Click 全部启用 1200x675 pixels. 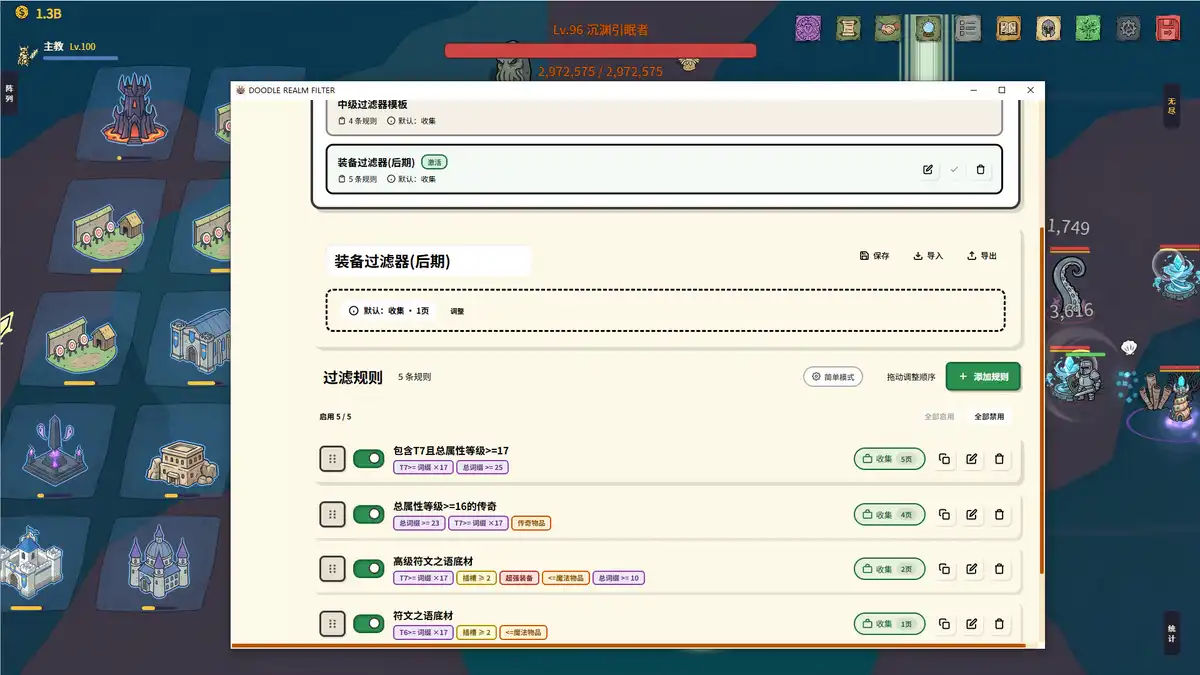point(939,416)
